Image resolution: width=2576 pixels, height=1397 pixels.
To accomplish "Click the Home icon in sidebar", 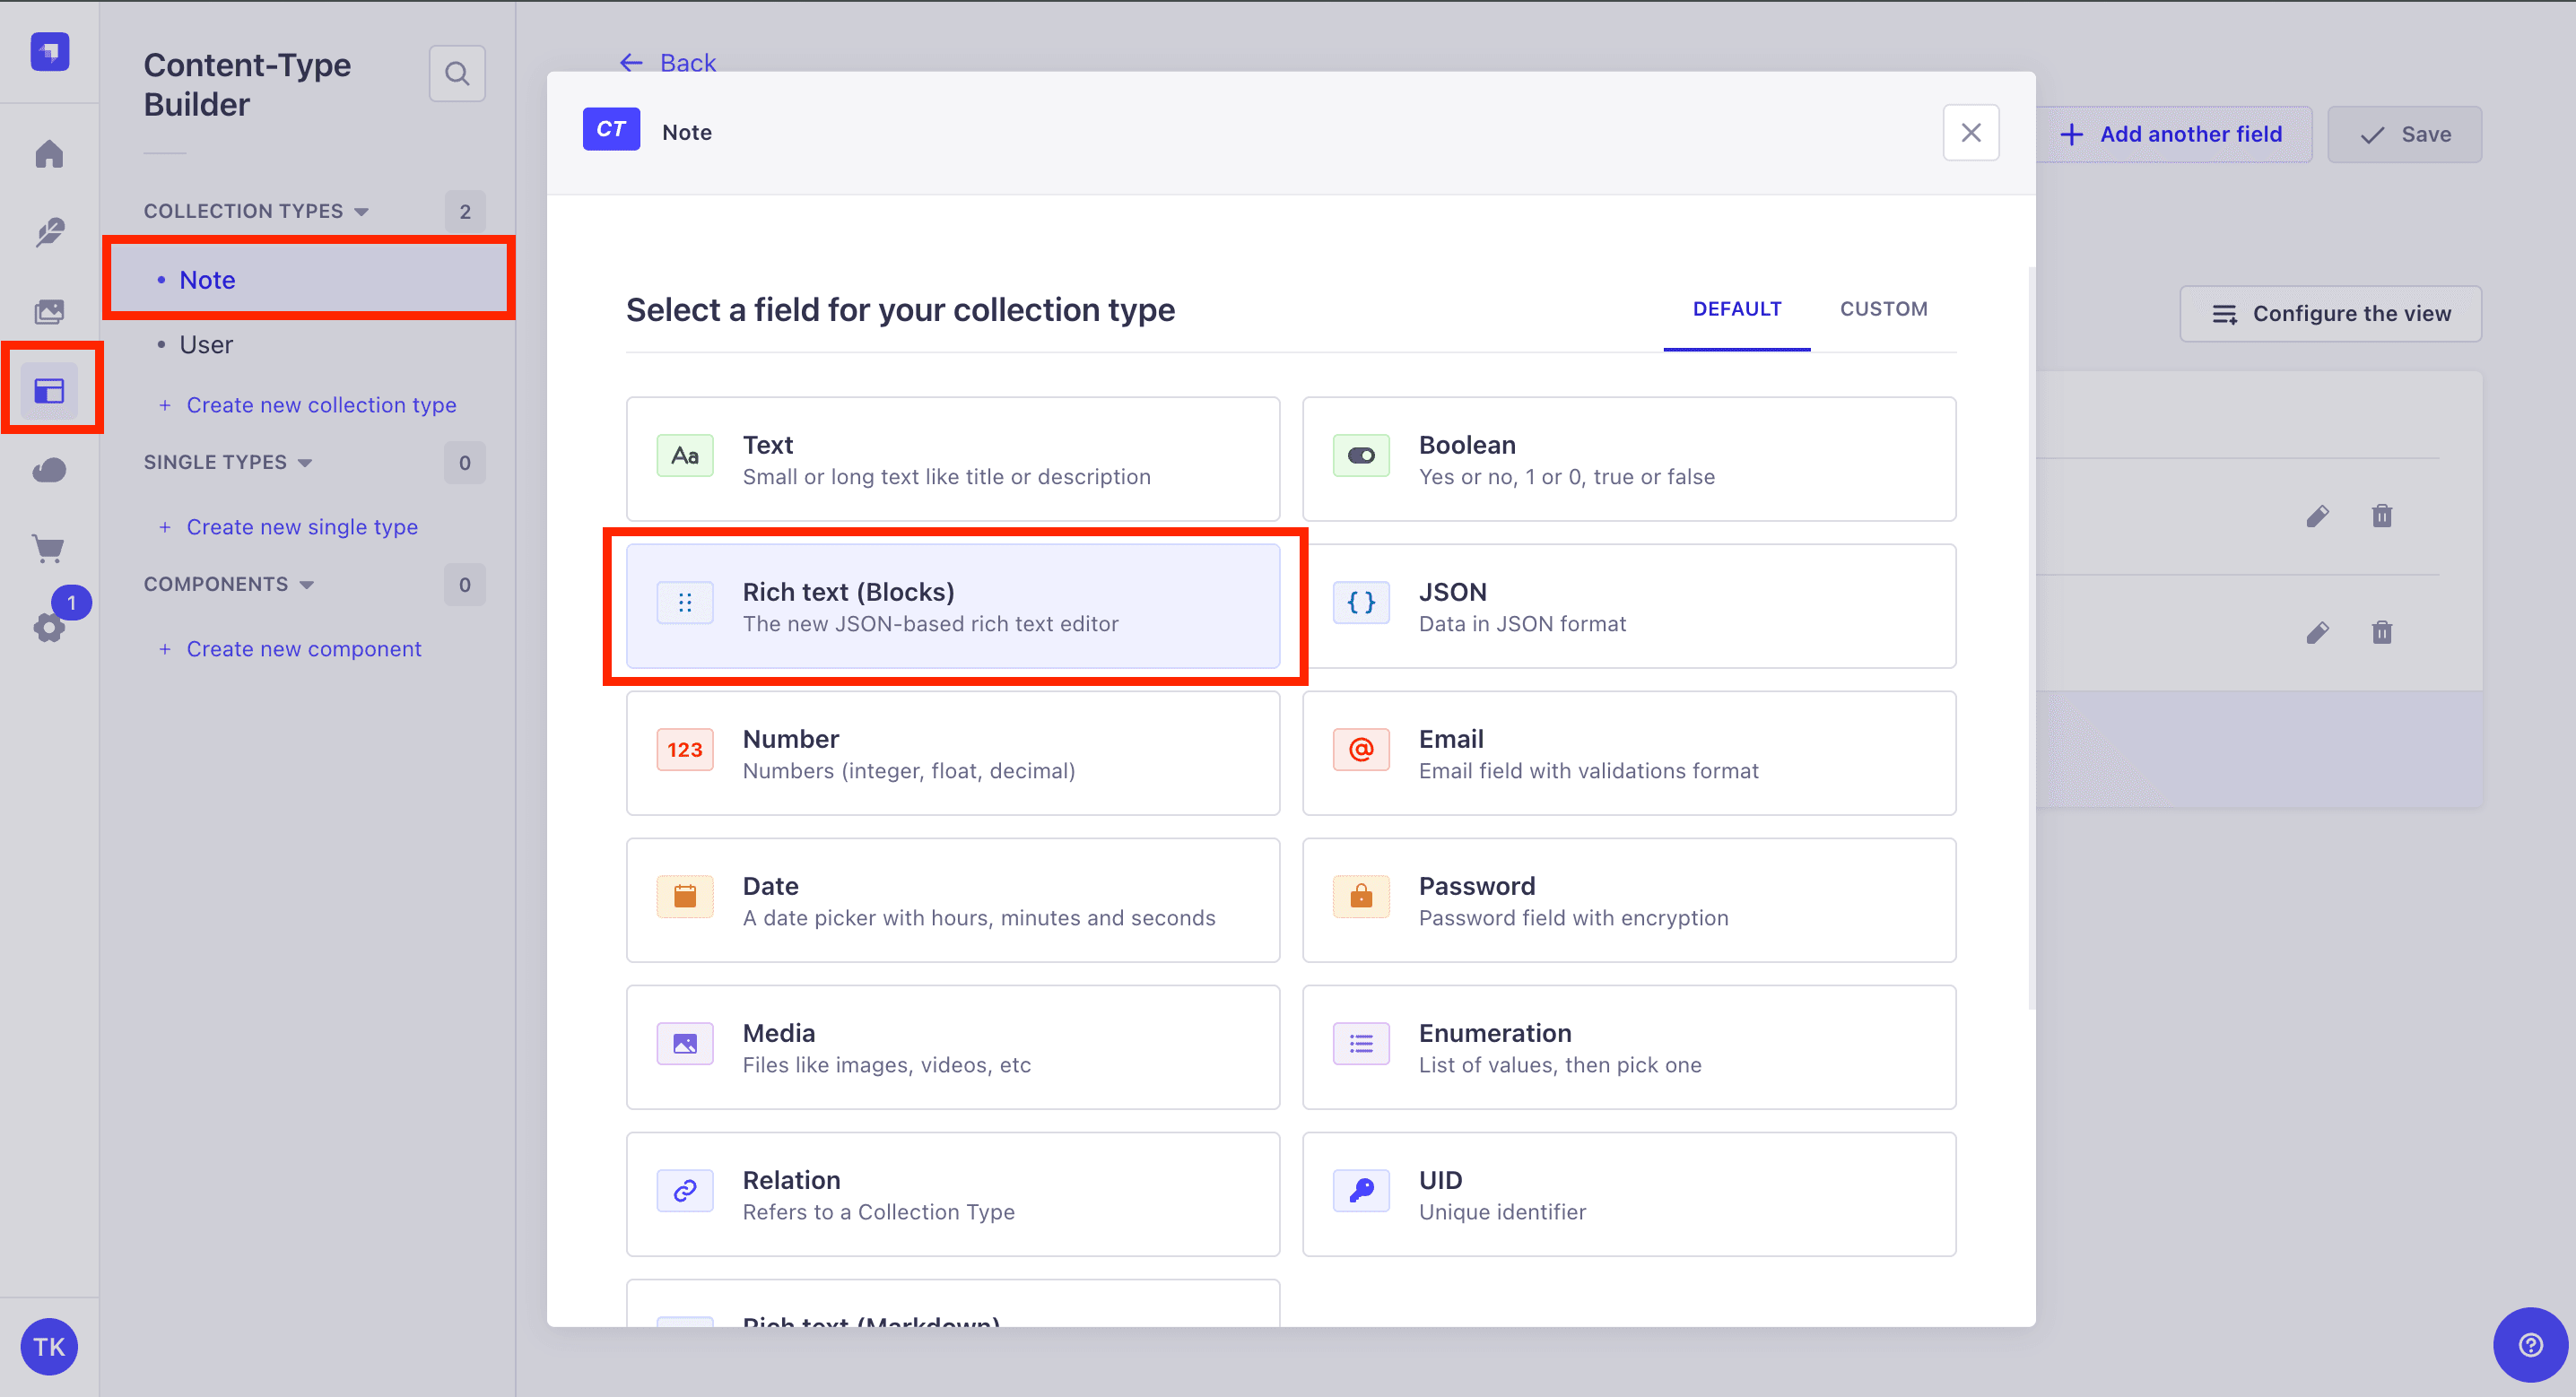I will 49,154.
